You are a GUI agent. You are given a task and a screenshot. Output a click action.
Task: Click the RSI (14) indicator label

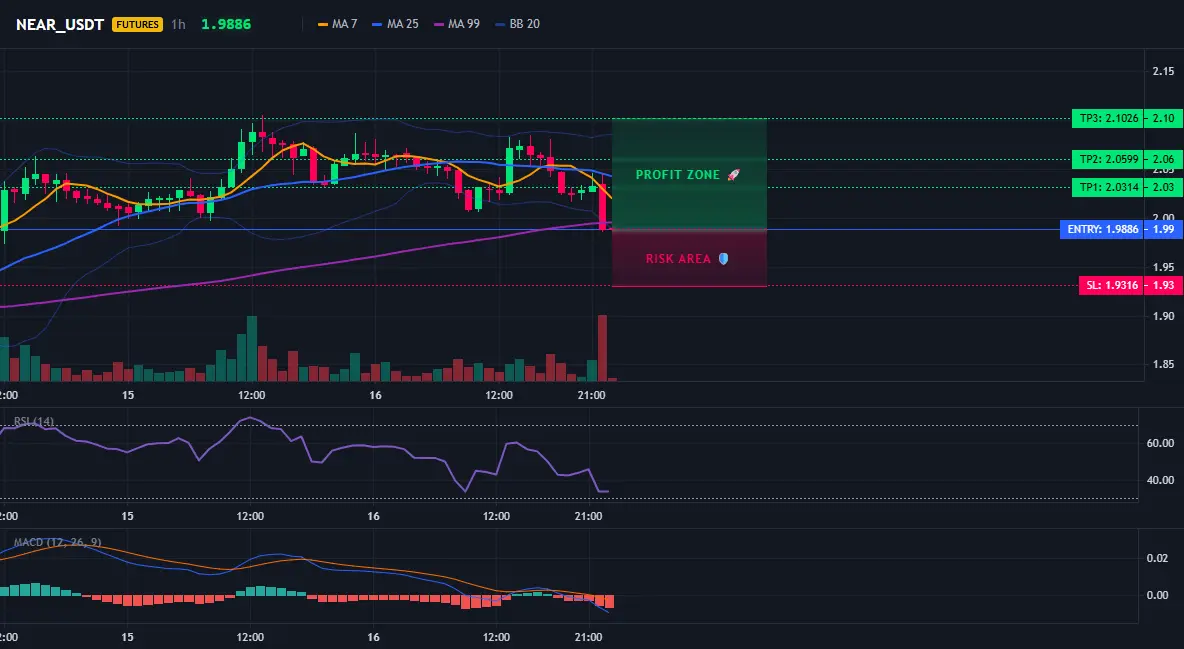(x=34, y=421)
